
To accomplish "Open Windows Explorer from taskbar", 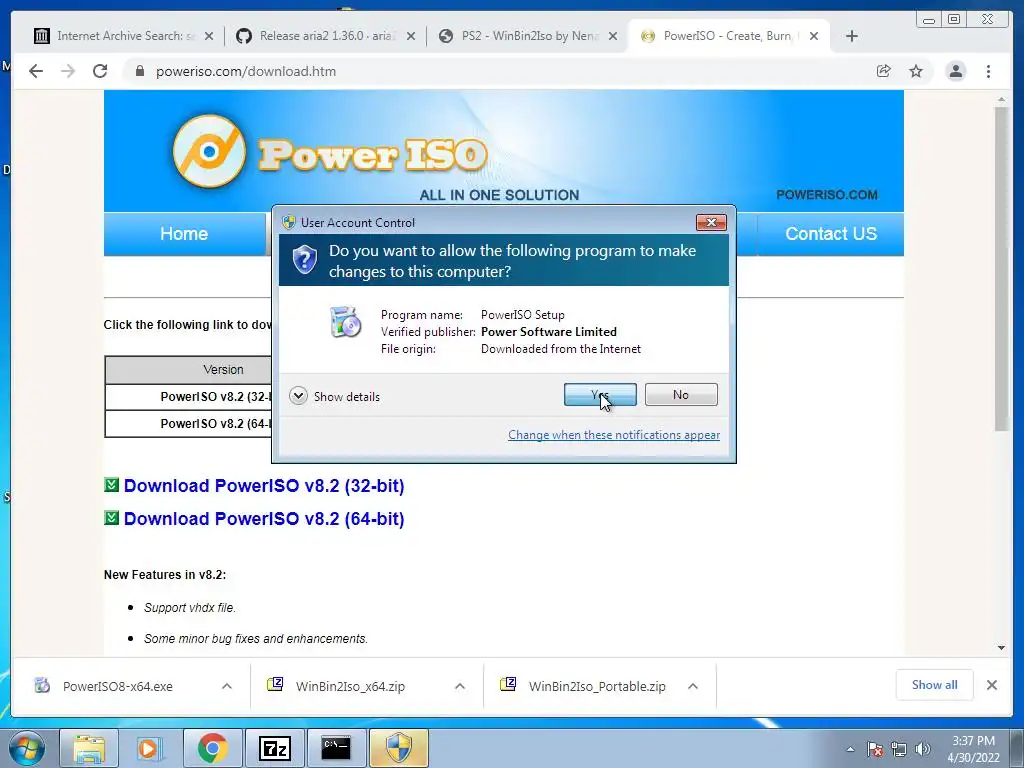I will click(x=89, y=748).
